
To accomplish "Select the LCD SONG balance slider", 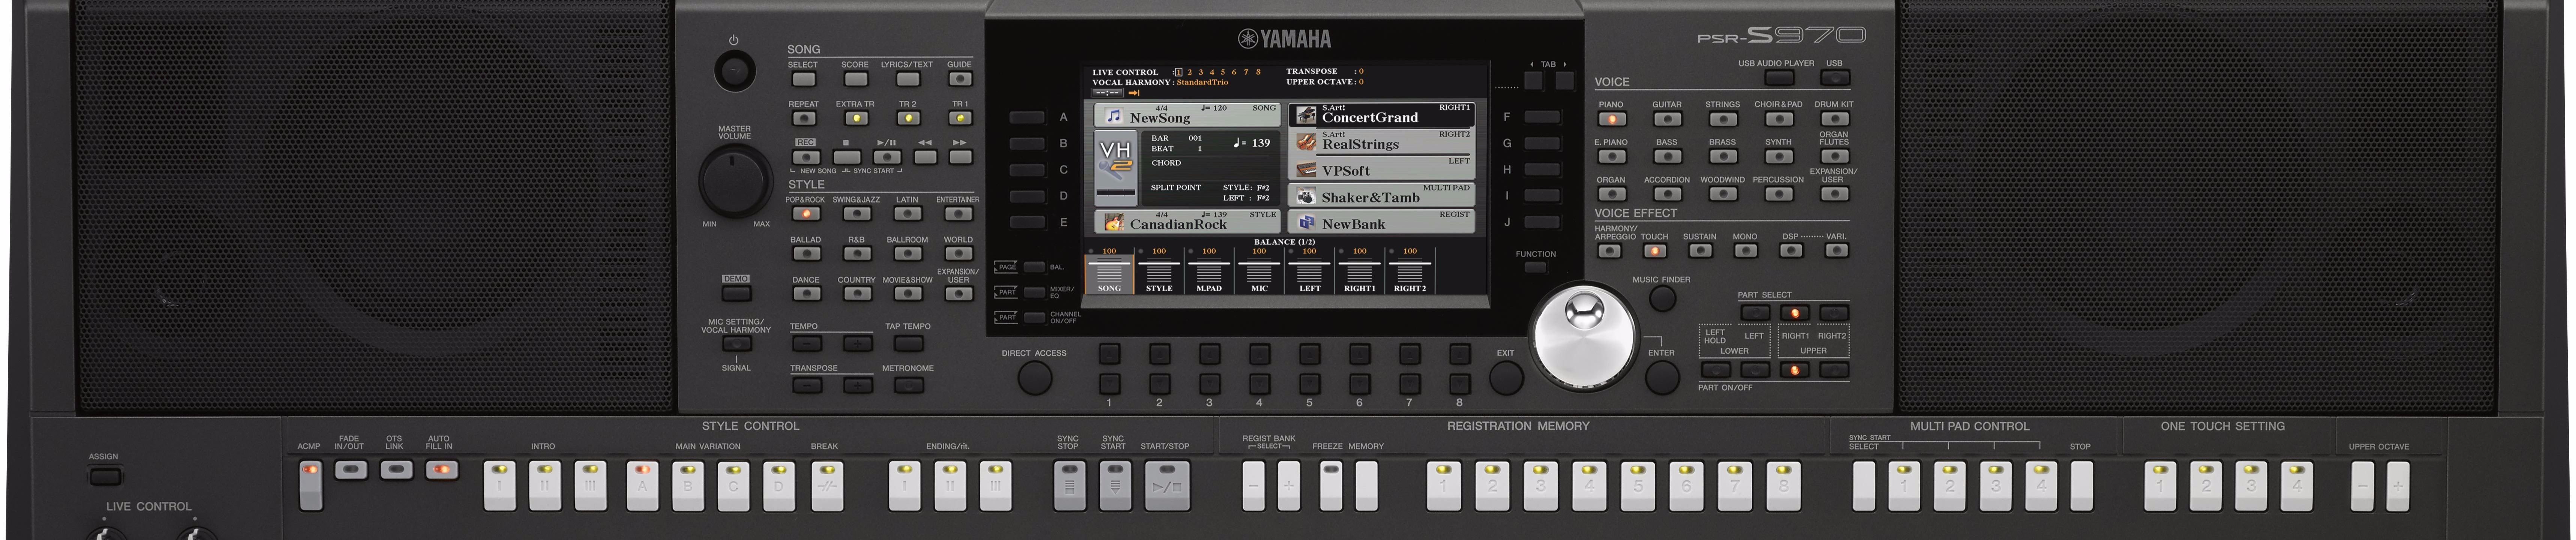I will pyautogui.click(x=1109, y=270).
